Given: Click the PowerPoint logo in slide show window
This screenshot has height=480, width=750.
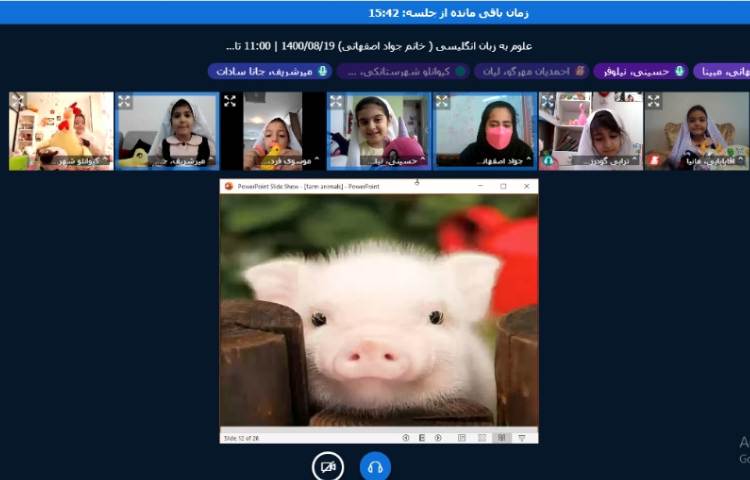Looking at the screenshot, I should click(229, 186).
